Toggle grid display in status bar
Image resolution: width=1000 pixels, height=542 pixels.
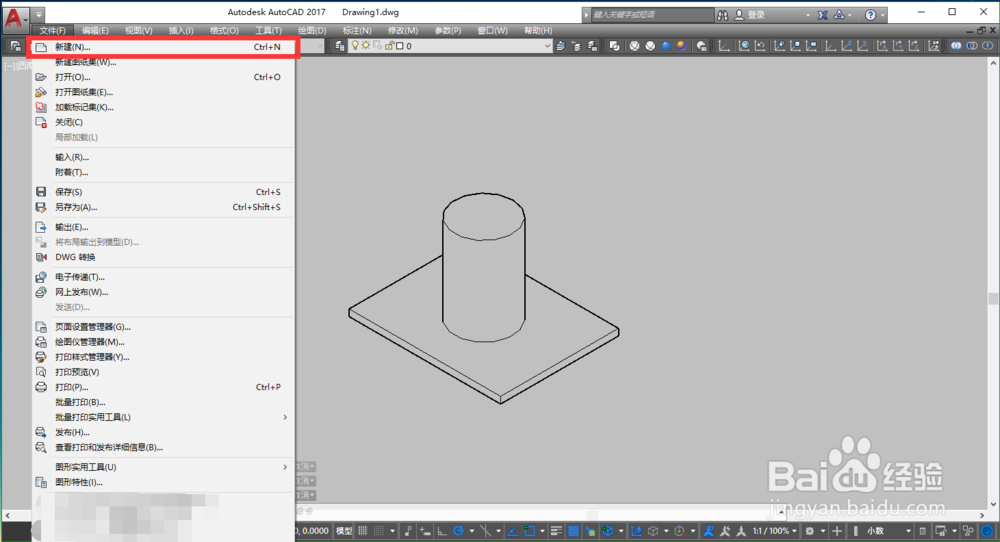point(362,531)
